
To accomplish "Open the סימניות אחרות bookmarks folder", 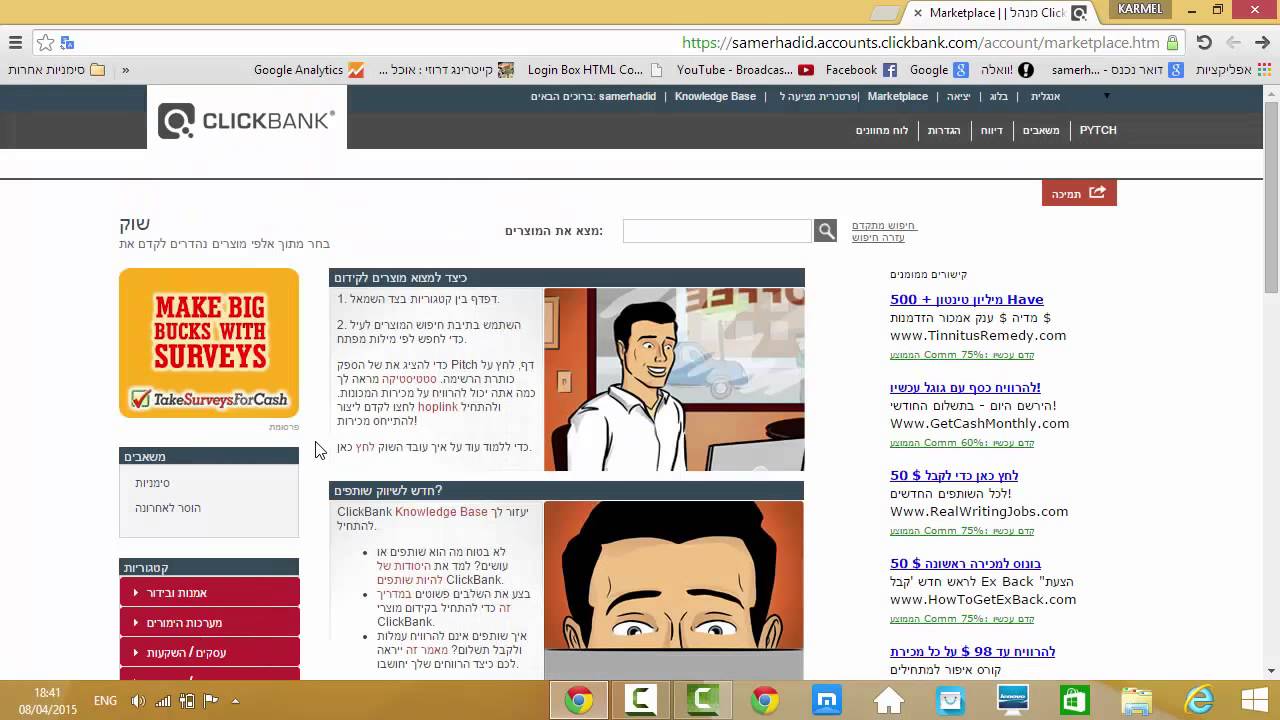I will coord(57,70).
